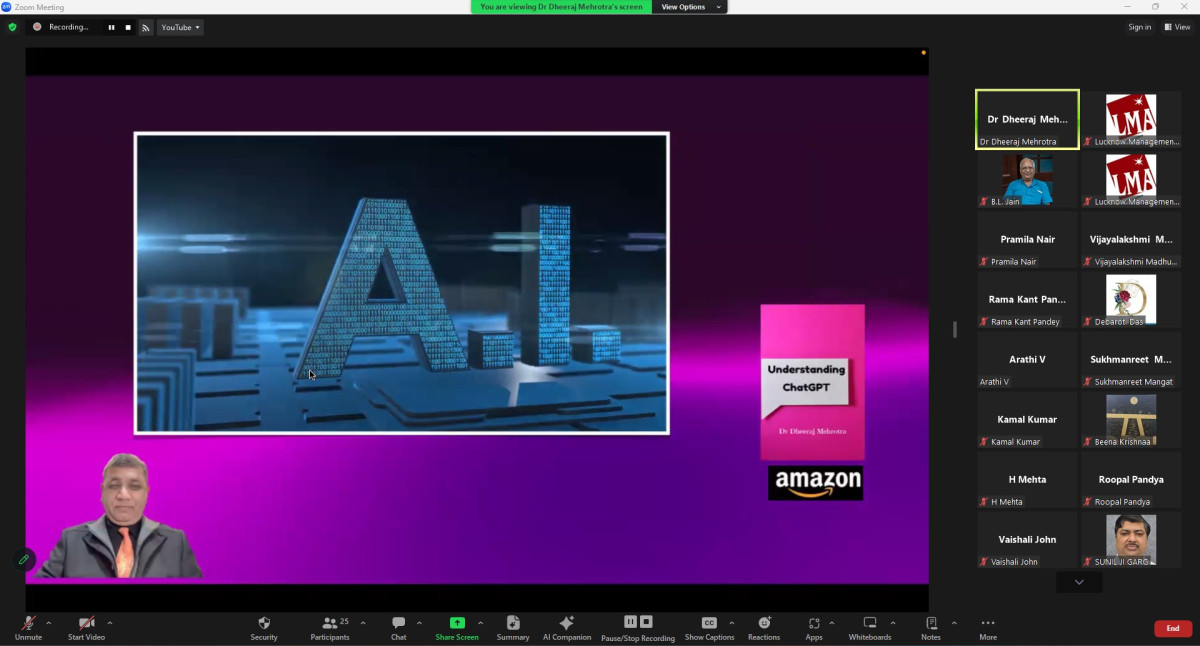
Task: Expand audio options arrow beside Unmute
Action: click(48, 623)
